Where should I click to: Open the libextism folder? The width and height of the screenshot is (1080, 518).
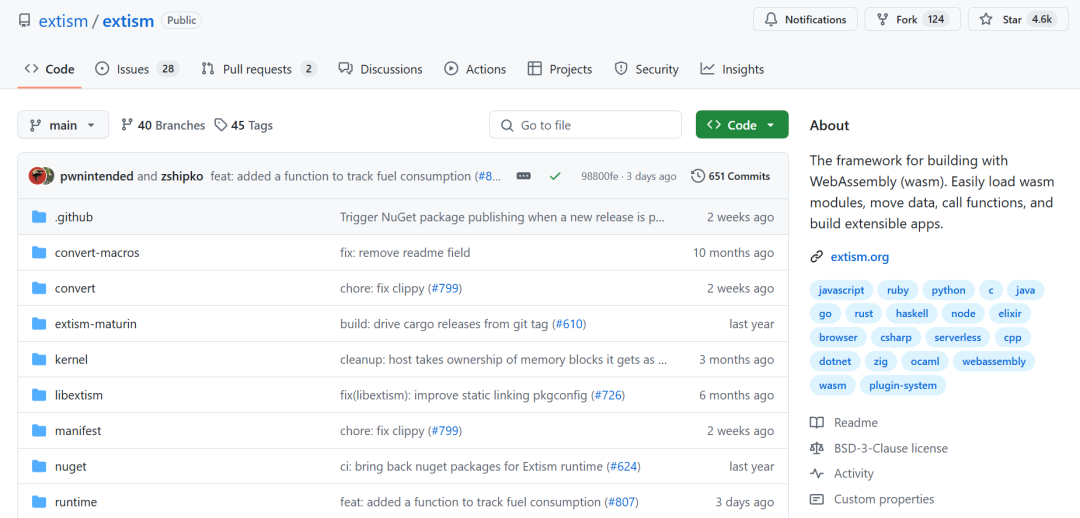[79, 395]
